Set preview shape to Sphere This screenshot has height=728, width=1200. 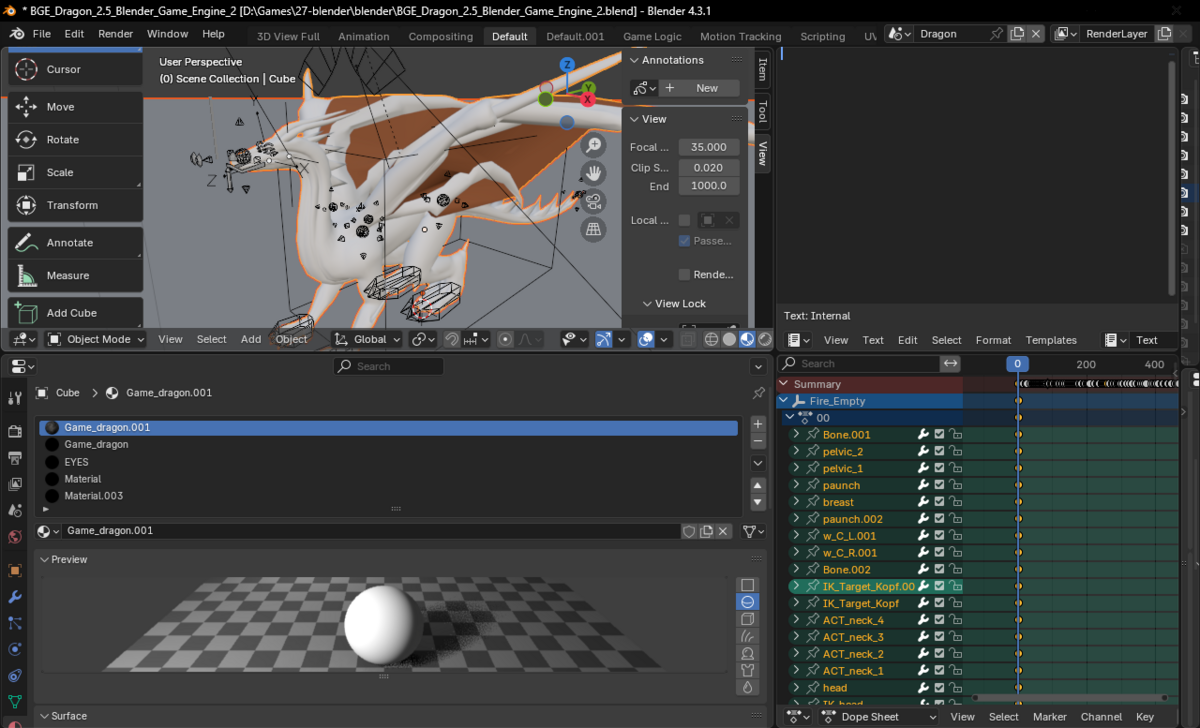pos(747,602)
